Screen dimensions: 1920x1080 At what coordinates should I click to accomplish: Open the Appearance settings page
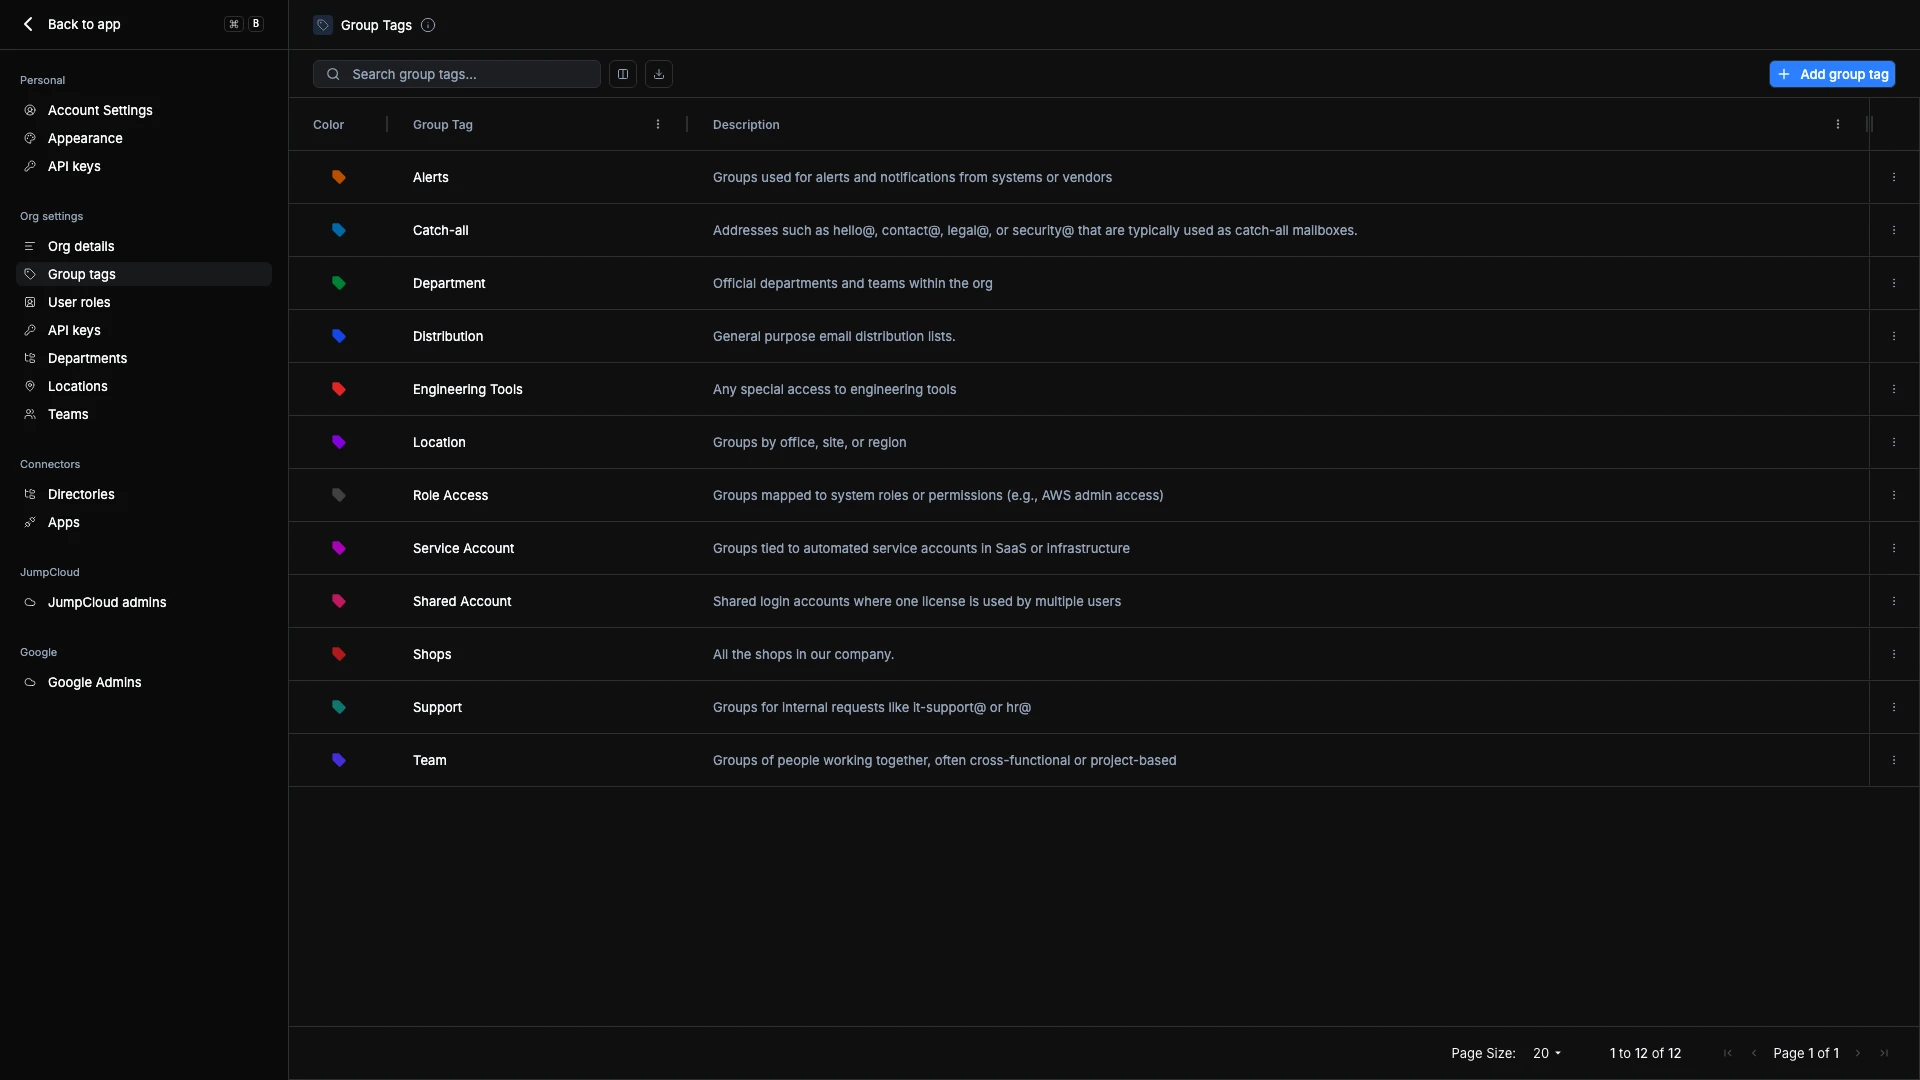85,138
